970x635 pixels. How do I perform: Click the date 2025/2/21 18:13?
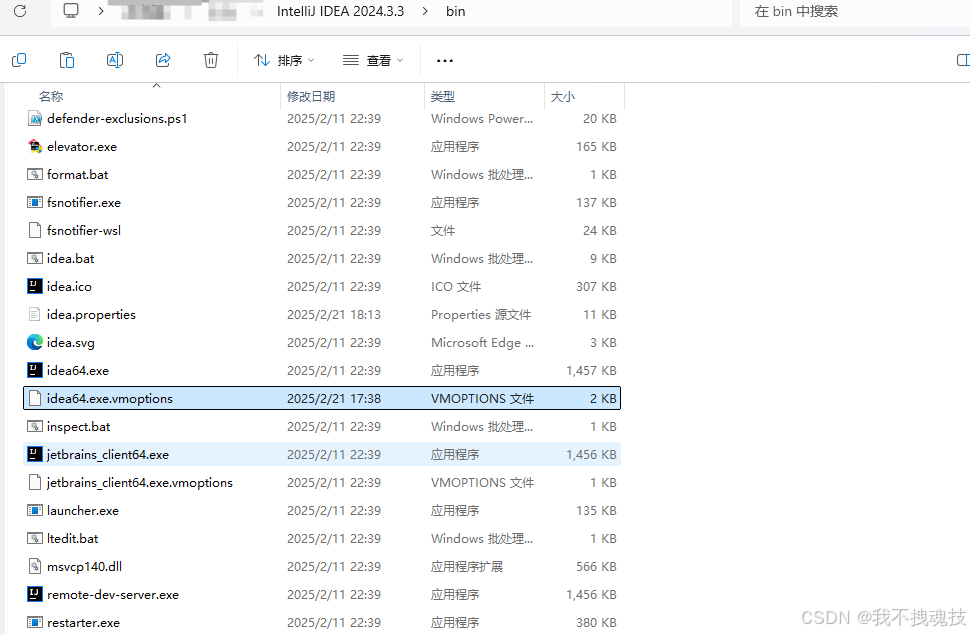[333, 314]
